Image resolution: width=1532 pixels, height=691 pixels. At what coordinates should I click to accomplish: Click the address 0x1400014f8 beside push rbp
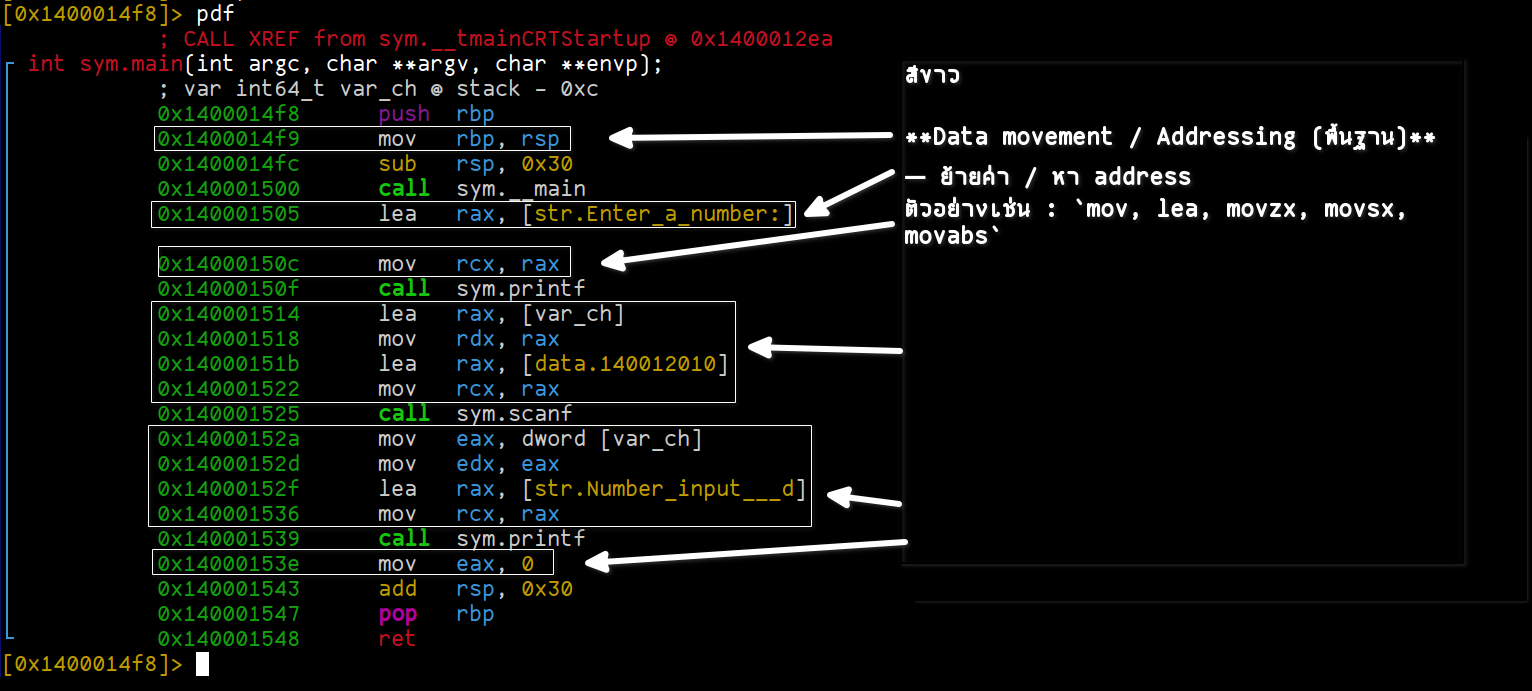click(227, 114)
